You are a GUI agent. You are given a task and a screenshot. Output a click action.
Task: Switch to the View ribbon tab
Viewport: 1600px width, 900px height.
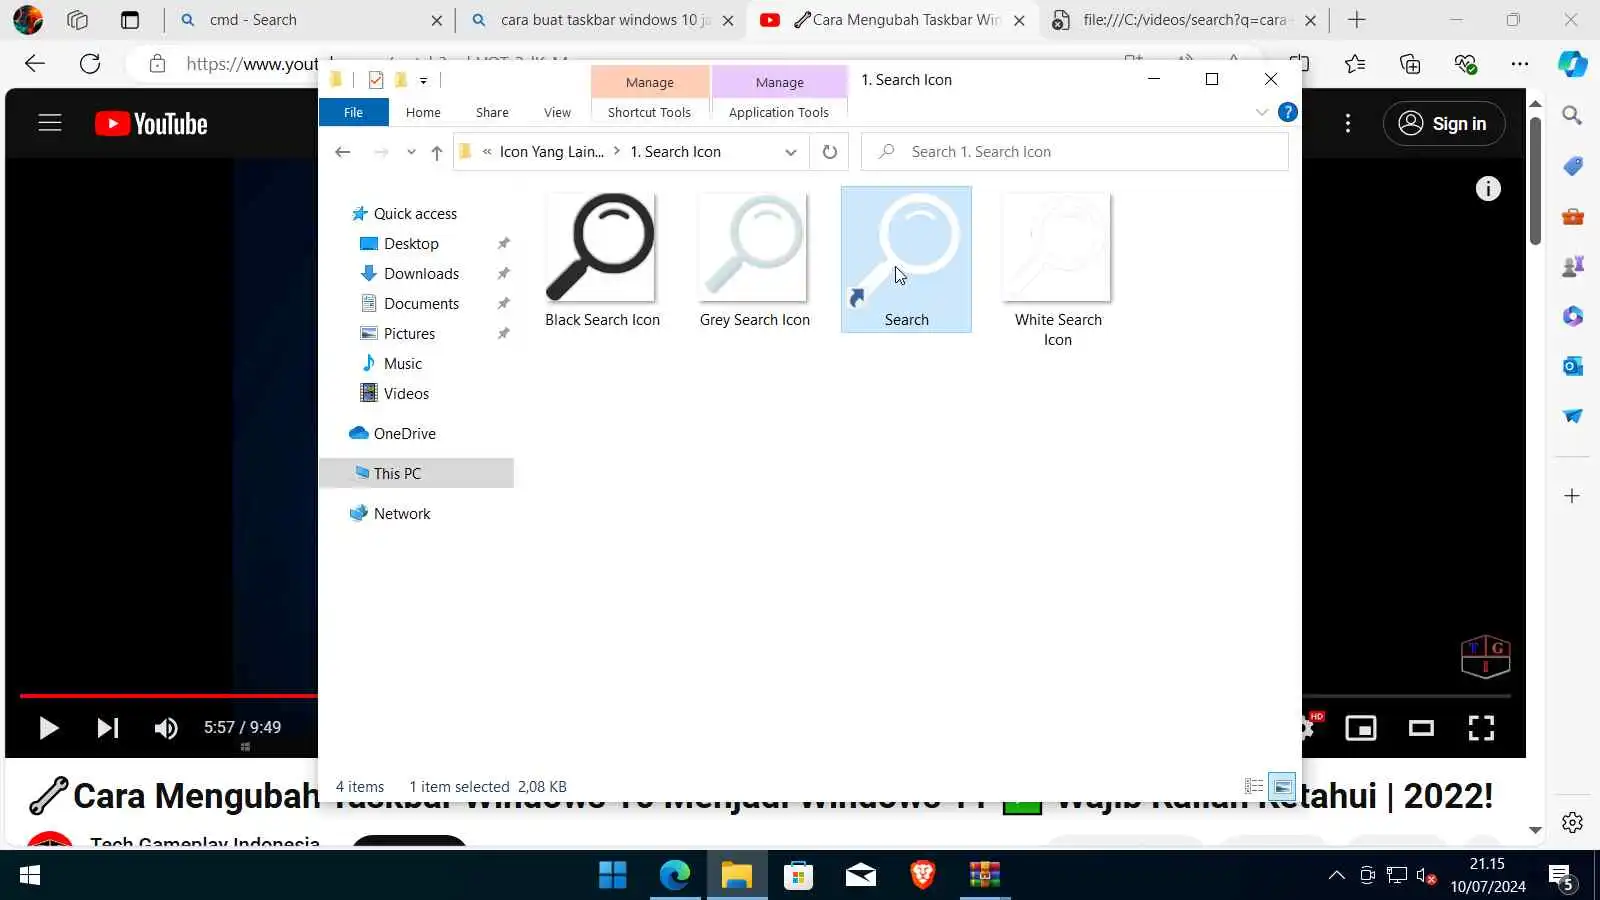coord(557,112)
